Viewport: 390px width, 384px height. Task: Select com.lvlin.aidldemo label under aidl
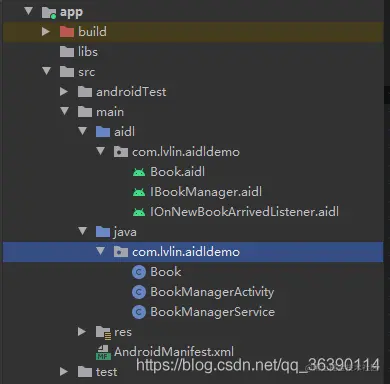(186, 152)
